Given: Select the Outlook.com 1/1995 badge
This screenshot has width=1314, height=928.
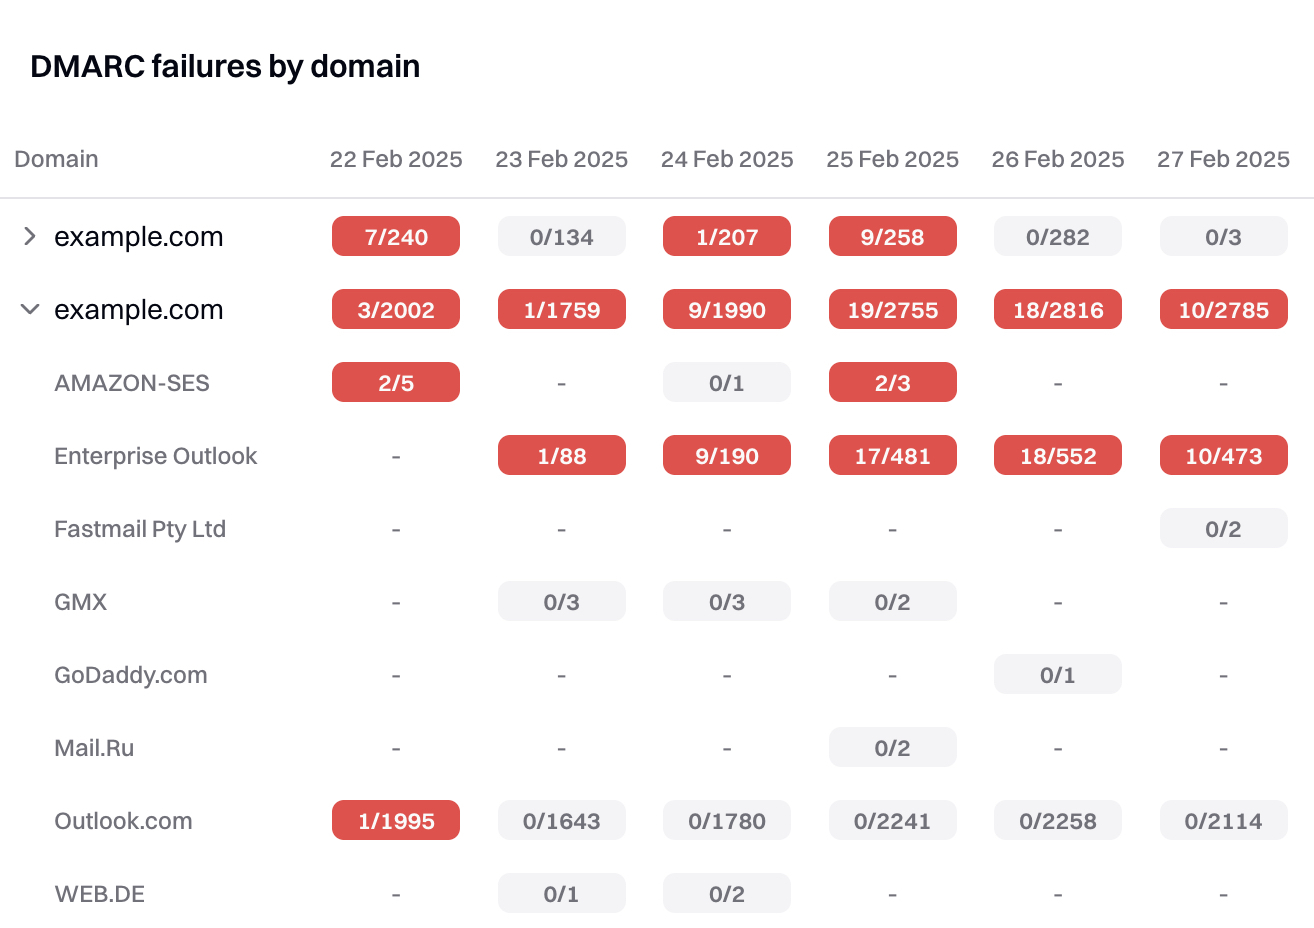Looking at the screenshot, I should (396, 820).
